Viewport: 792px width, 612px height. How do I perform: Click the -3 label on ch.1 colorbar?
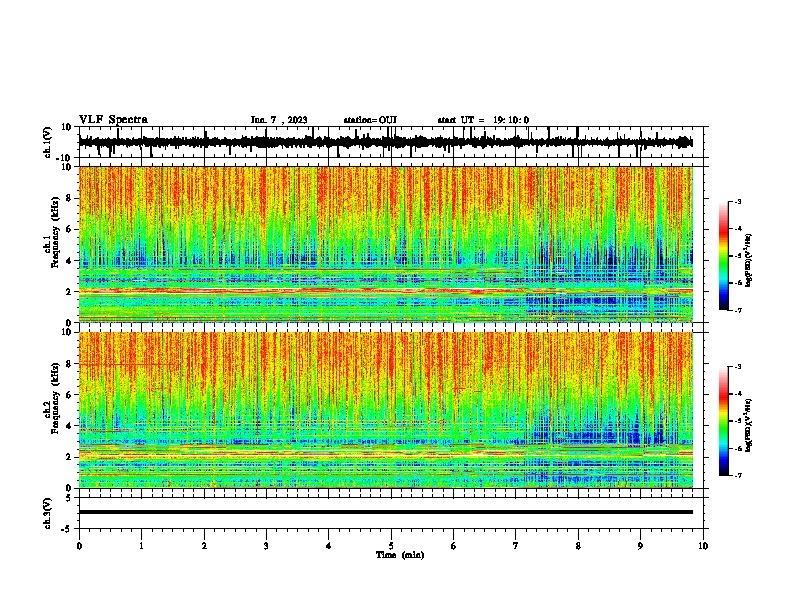tap(737, 201)
